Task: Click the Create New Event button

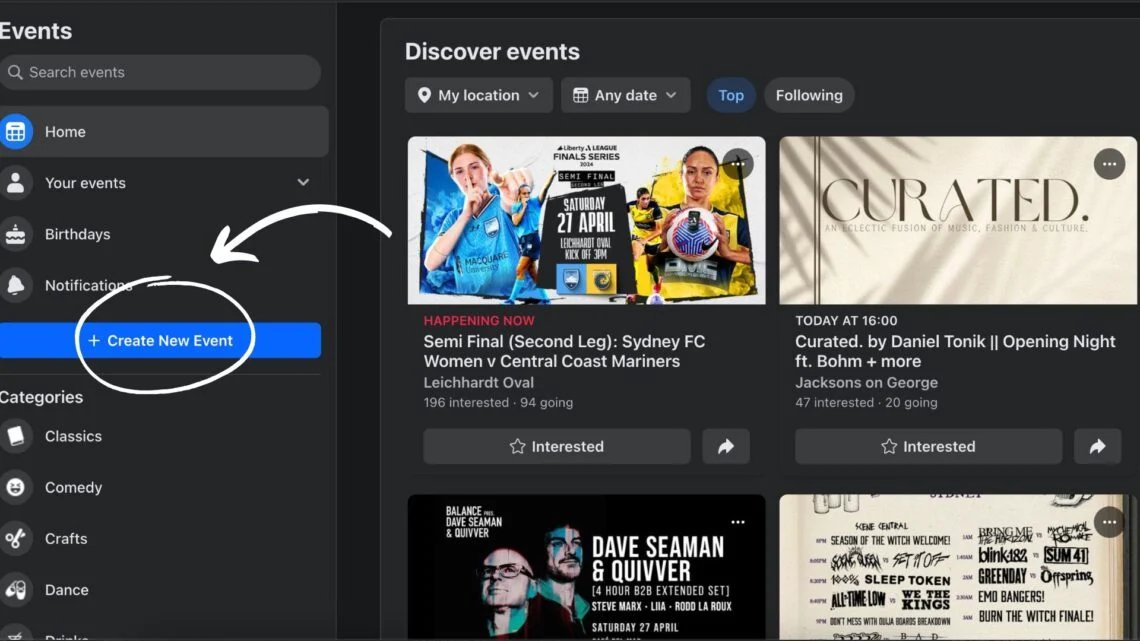Action: click(160, 340)
